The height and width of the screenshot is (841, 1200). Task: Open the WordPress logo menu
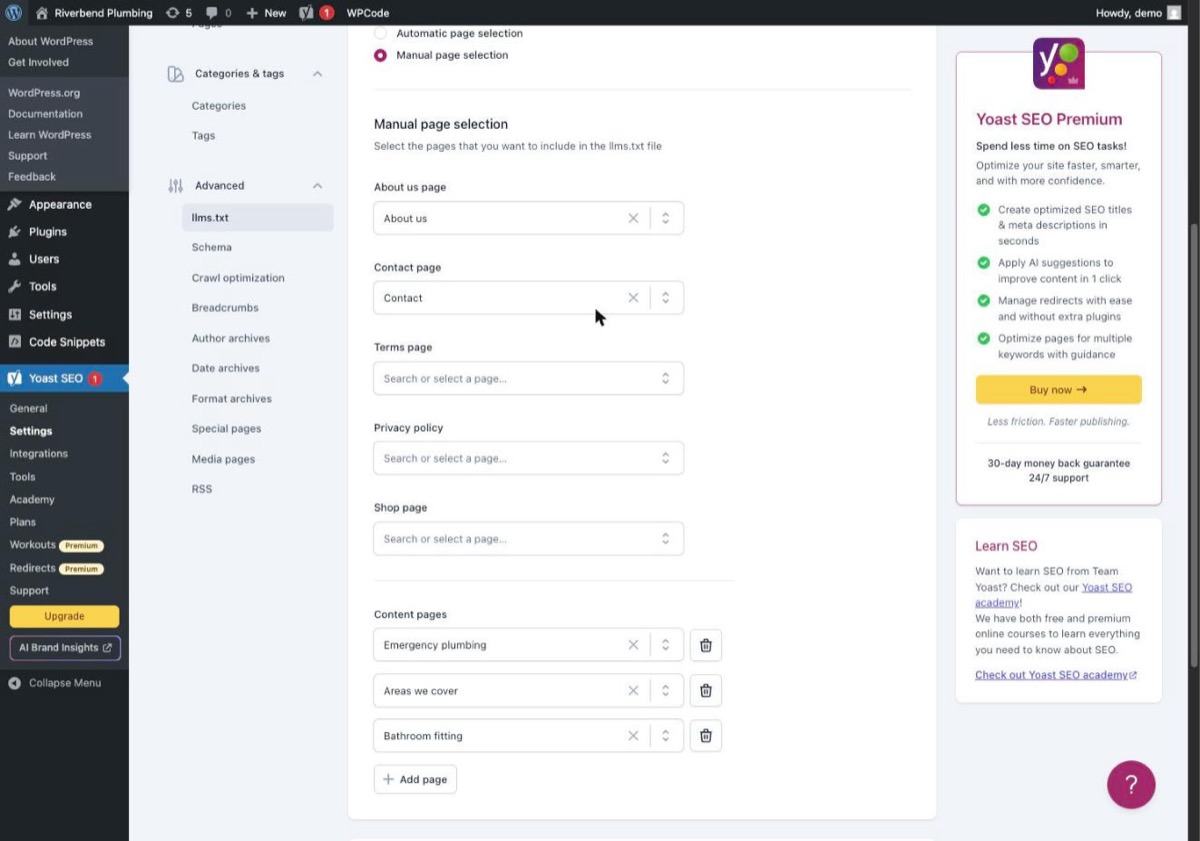[x=14, y=13]
